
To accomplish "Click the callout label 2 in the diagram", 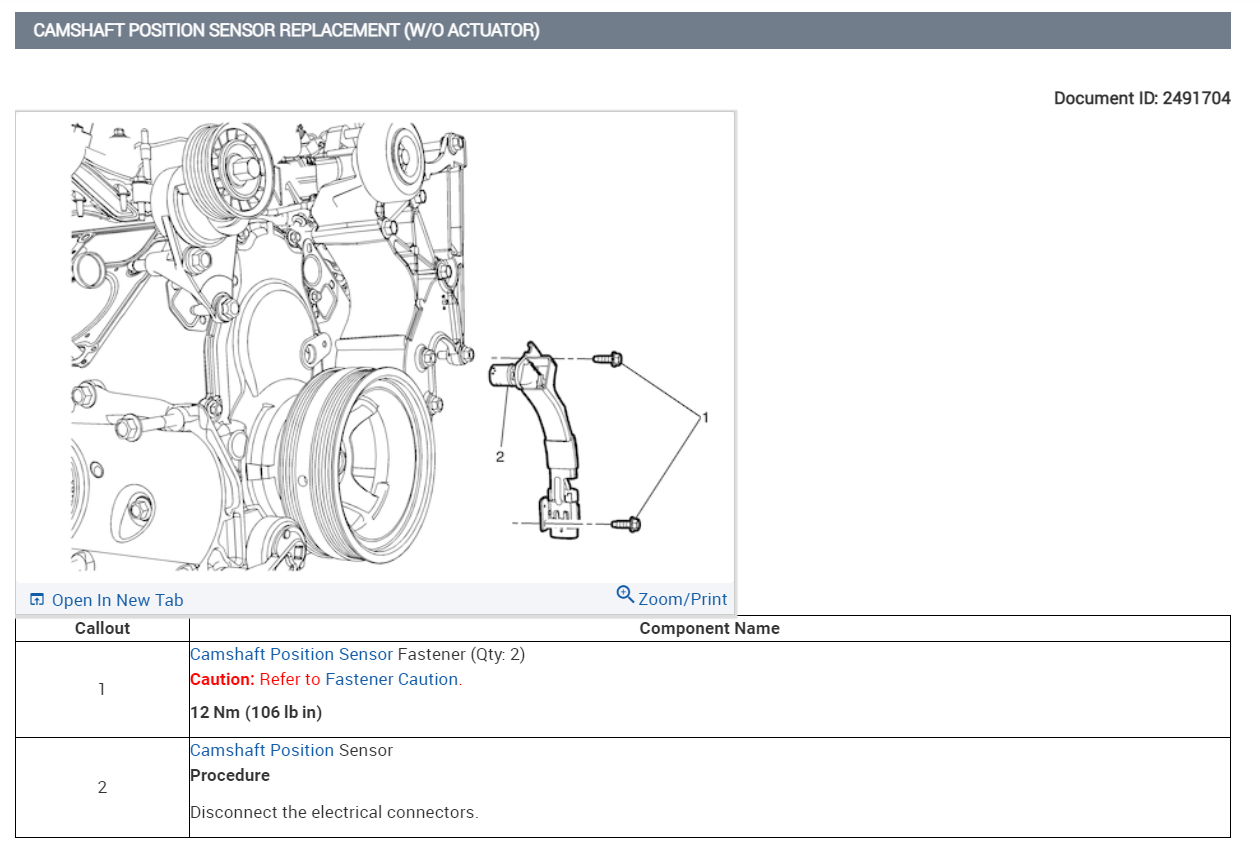I will (x=500, y=456).
